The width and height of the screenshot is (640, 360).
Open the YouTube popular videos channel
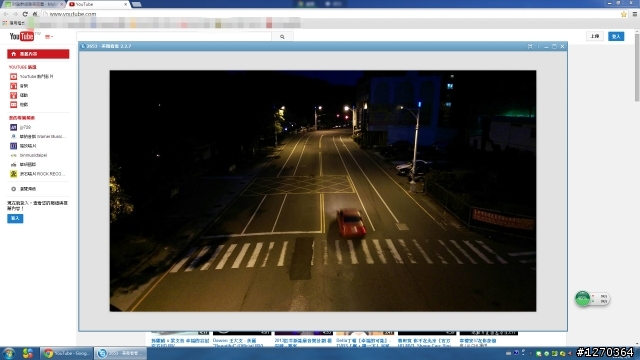click(x=37, y=76)
